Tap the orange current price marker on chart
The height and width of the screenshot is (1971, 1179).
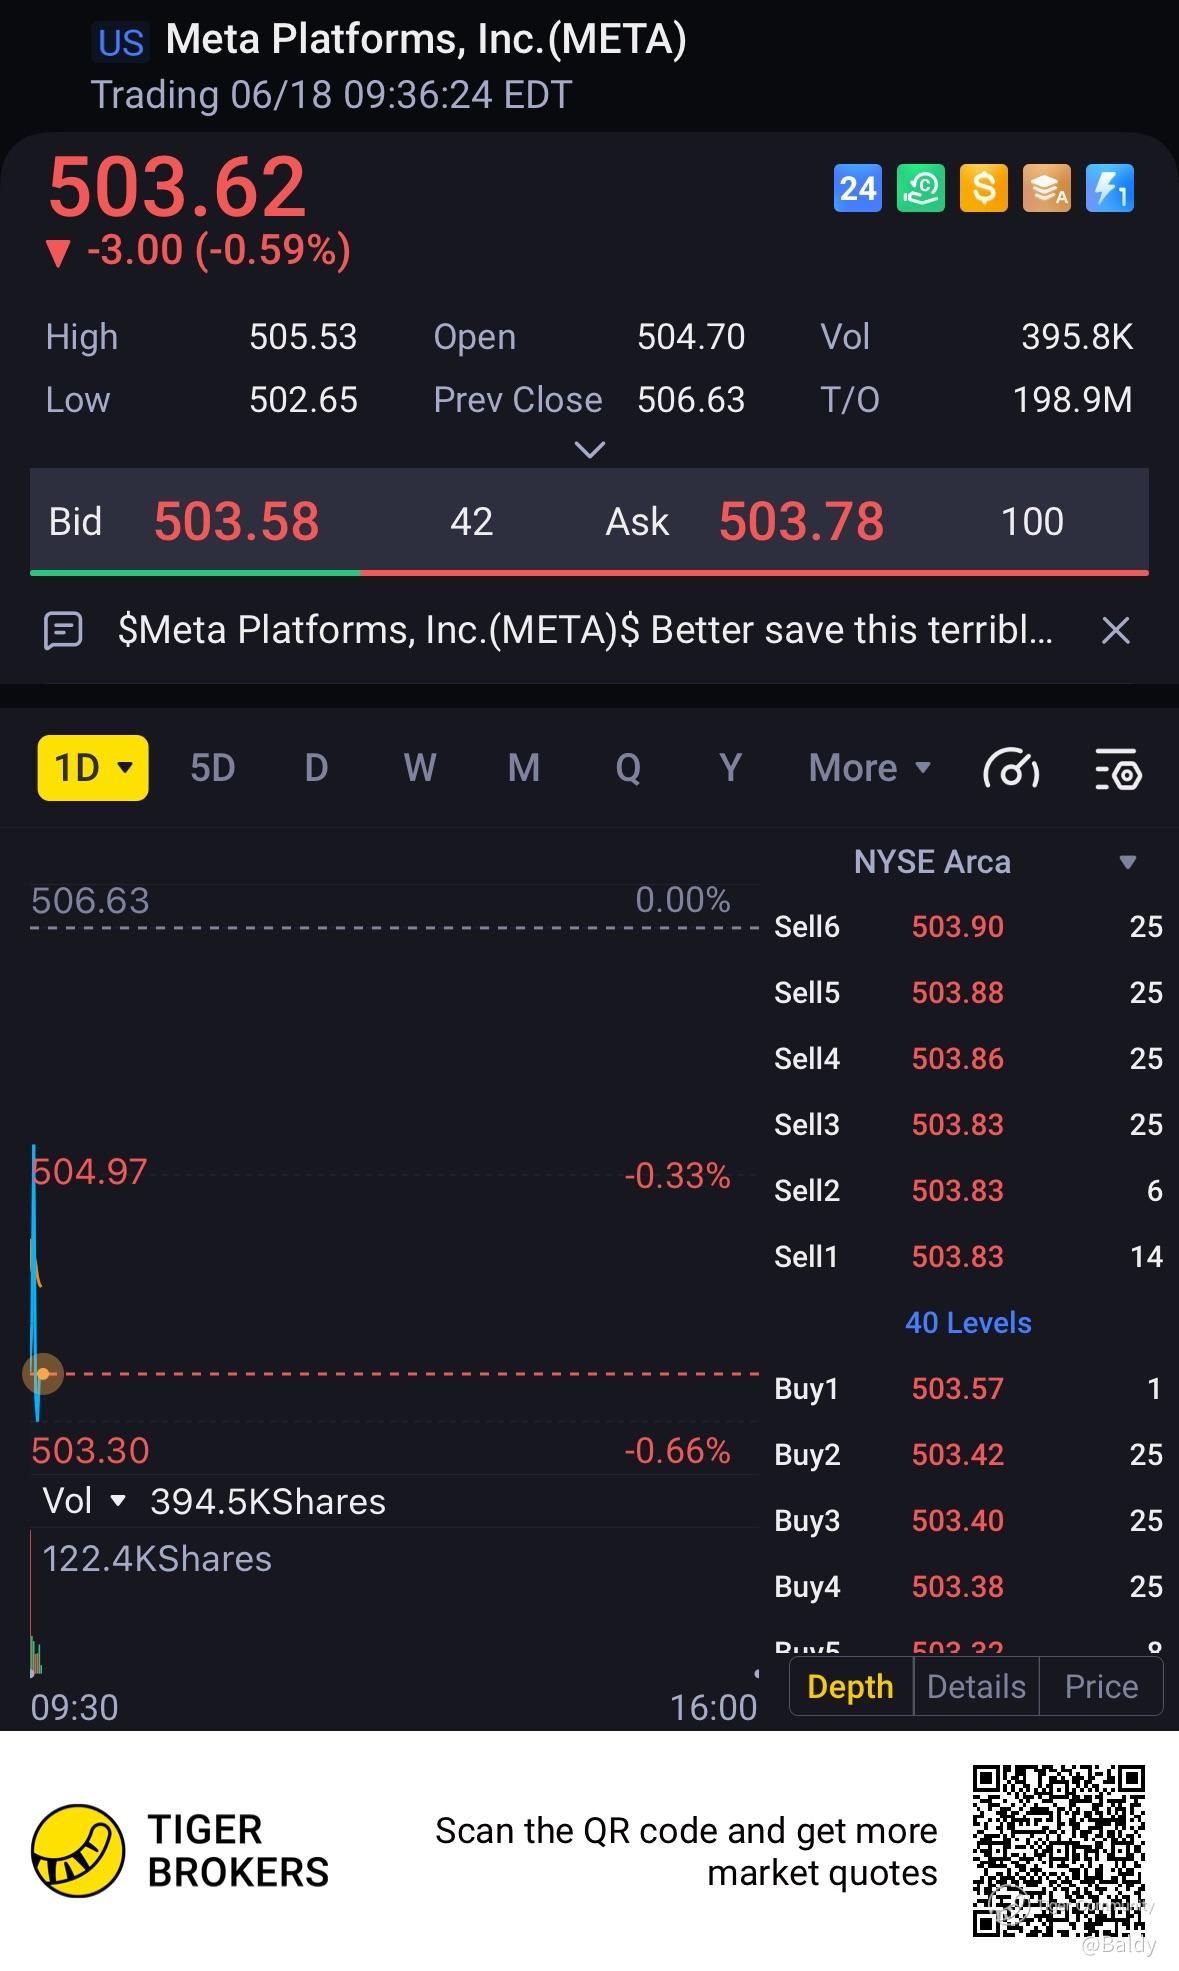[42, 1374]
